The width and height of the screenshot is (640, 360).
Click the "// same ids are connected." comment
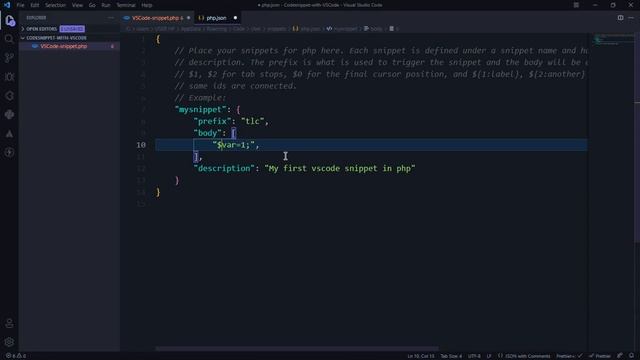236,86
